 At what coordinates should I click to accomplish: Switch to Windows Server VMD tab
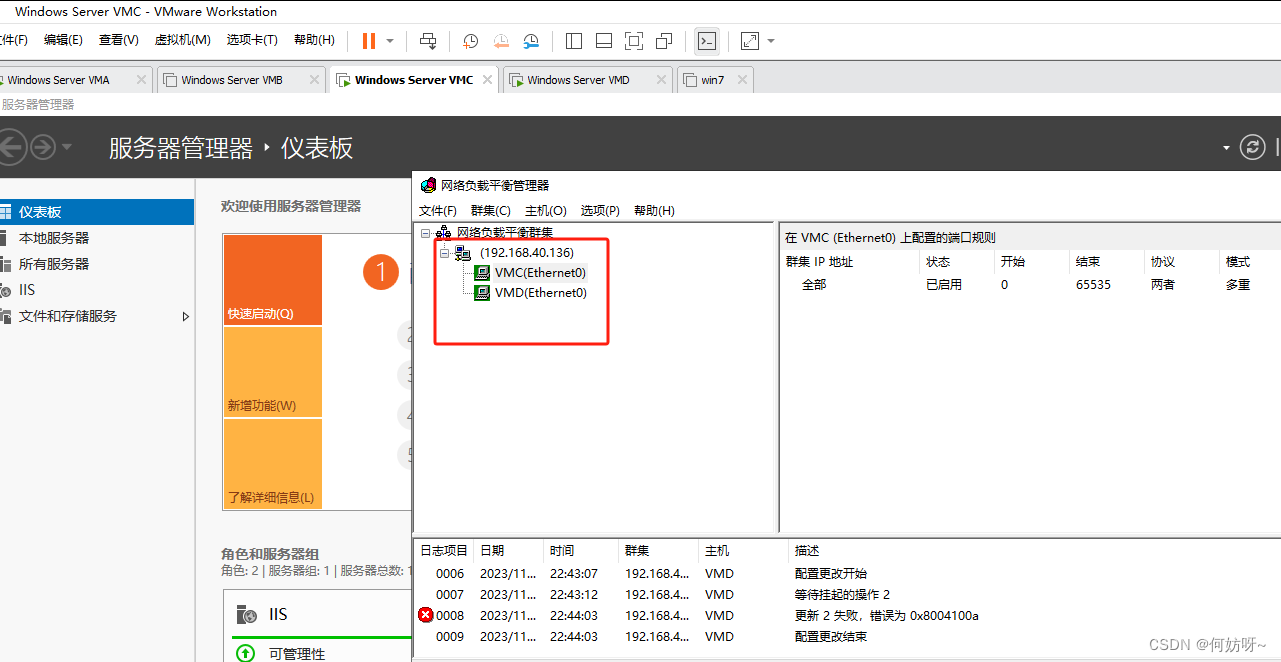point(578,80)
